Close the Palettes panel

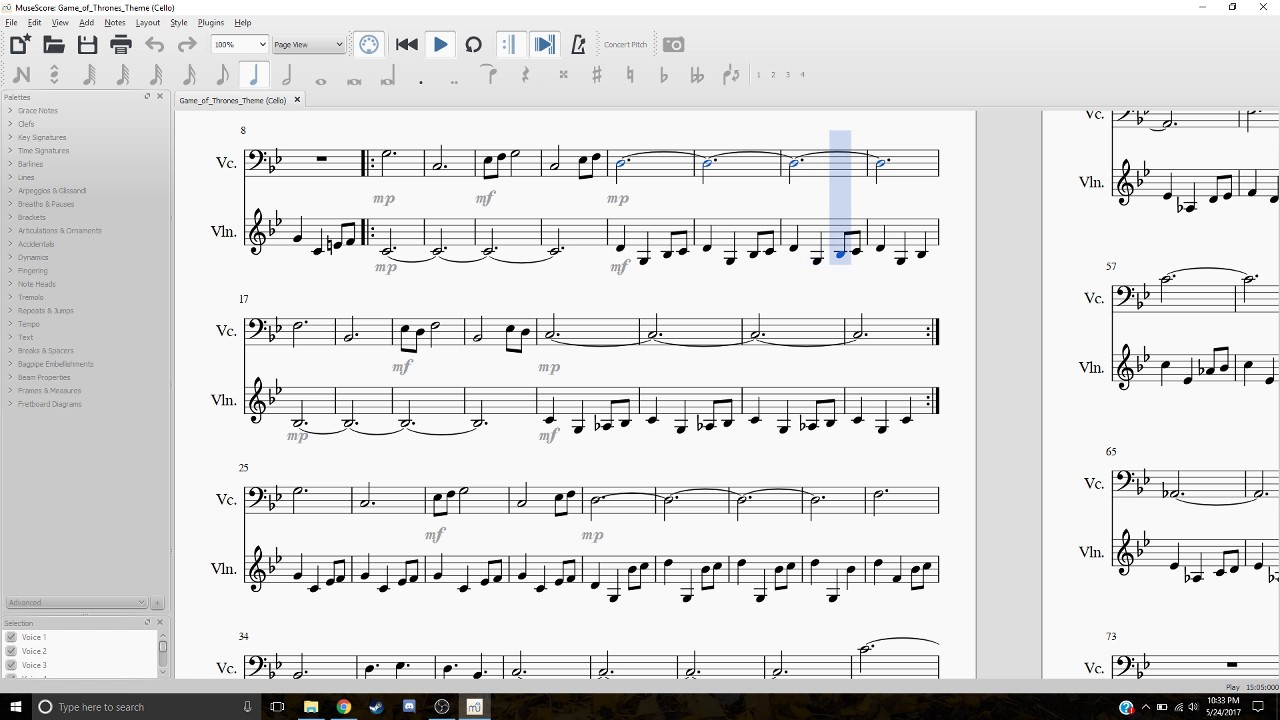160,96
